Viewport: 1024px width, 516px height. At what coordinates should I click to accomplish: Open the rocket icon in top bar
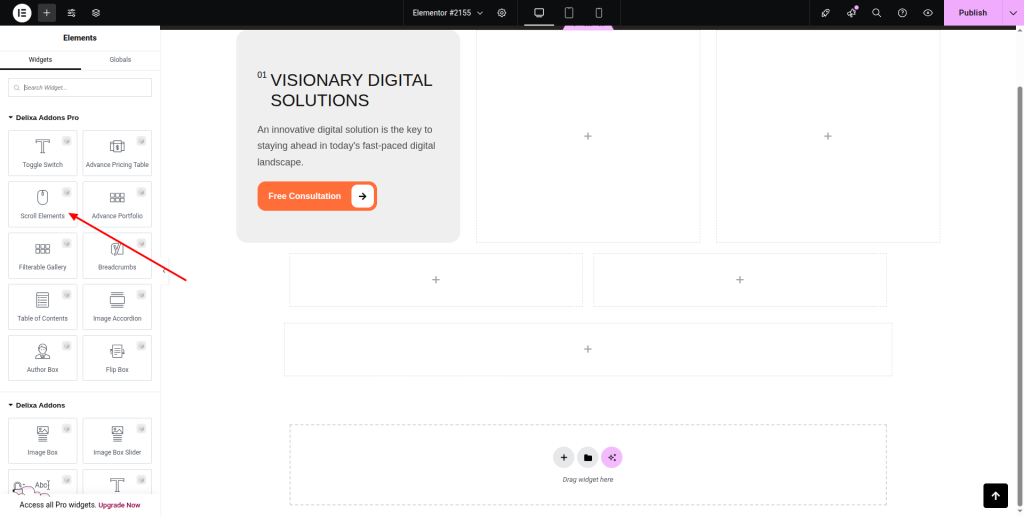point(825,12)
